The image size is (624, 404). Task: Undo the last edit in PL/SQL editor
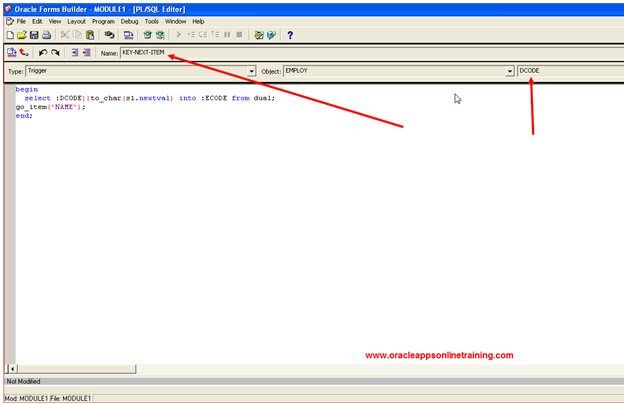(43, 52)
